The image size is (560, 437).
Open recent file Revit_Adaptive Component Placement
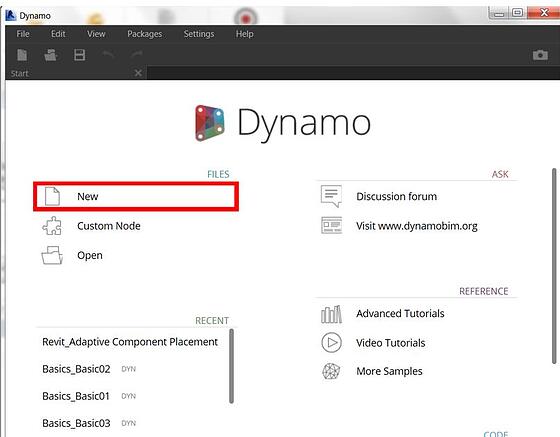click(130, 342)
